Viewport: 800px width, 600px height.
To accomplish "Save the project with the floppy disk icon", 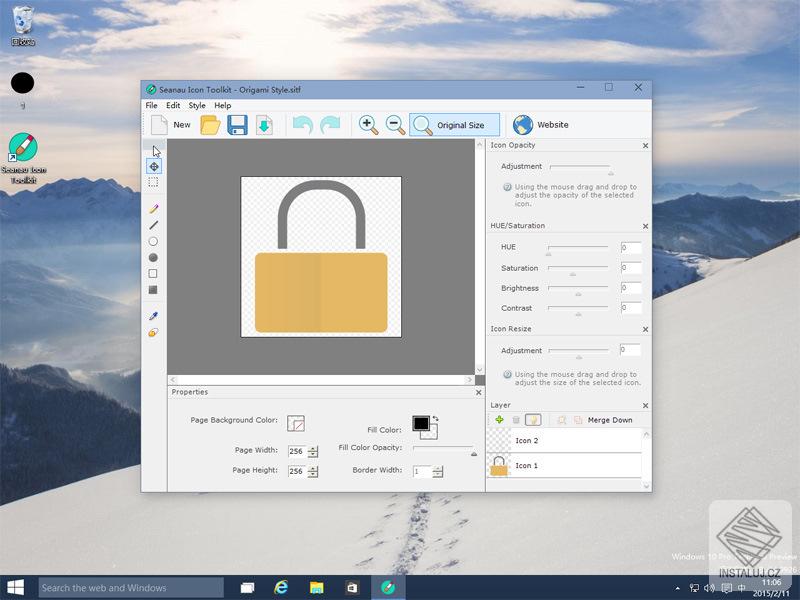I will 237,125.
